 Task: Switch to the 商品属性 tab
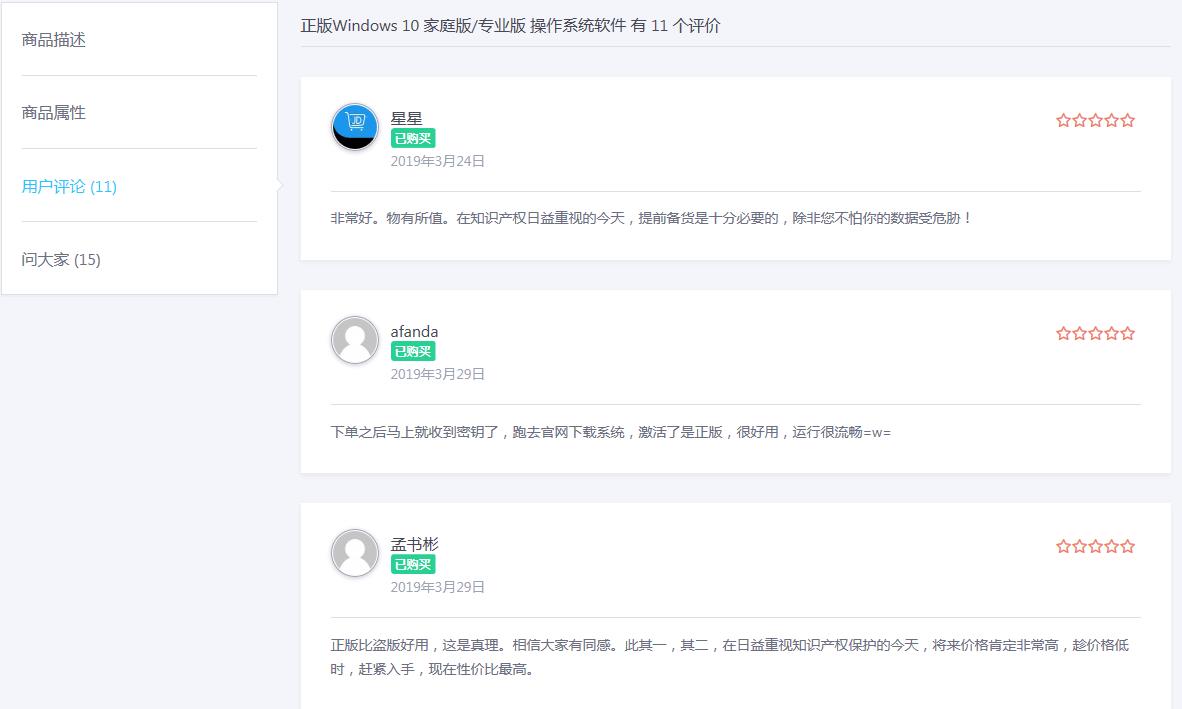(x=54, y=113)
